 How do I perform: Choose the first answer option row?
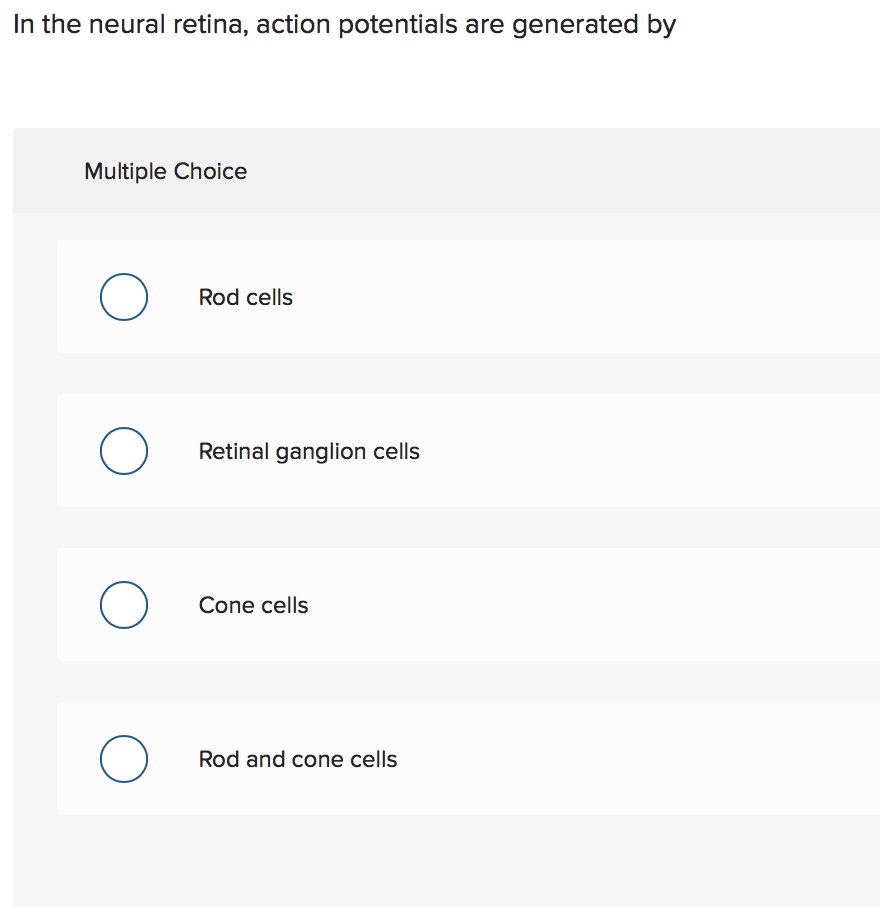[440, 297]
